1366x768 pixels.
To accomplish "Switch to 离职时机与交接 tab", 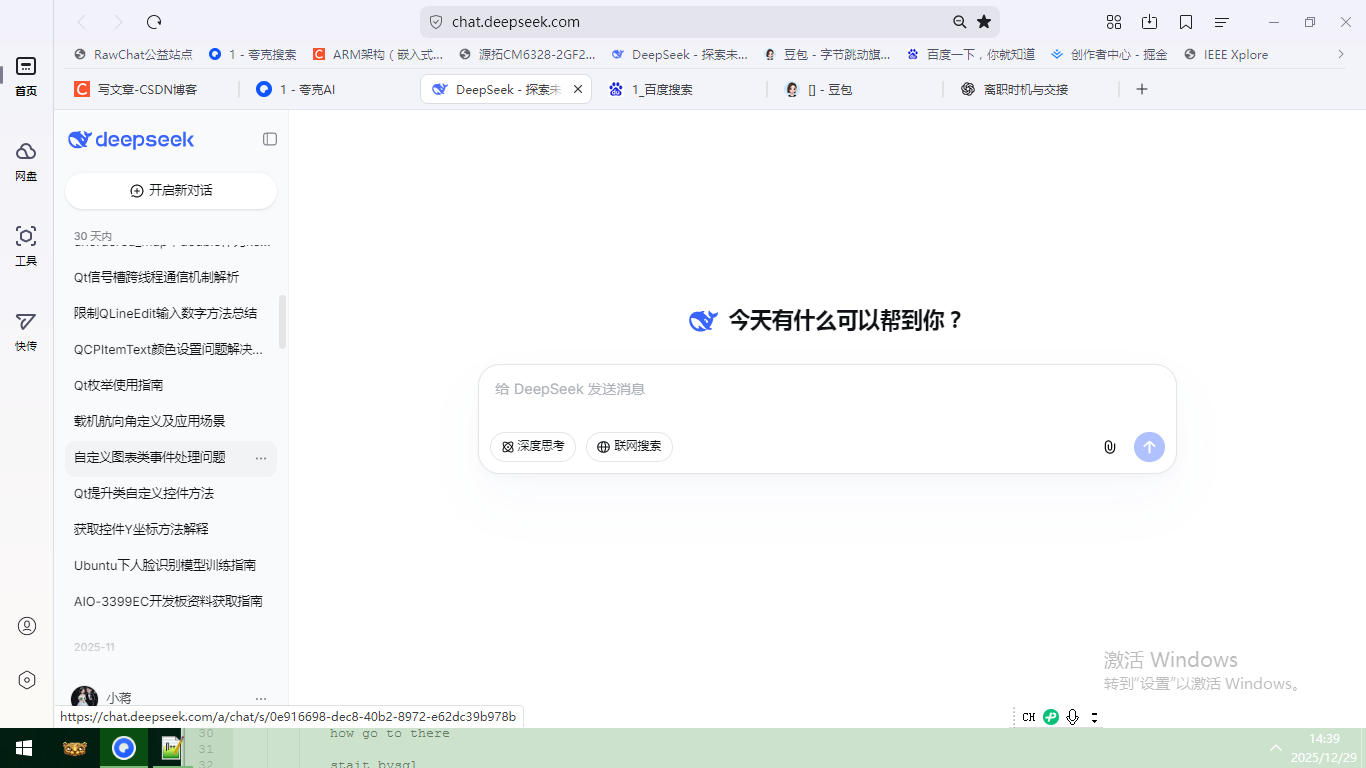I will point(1034,89).
